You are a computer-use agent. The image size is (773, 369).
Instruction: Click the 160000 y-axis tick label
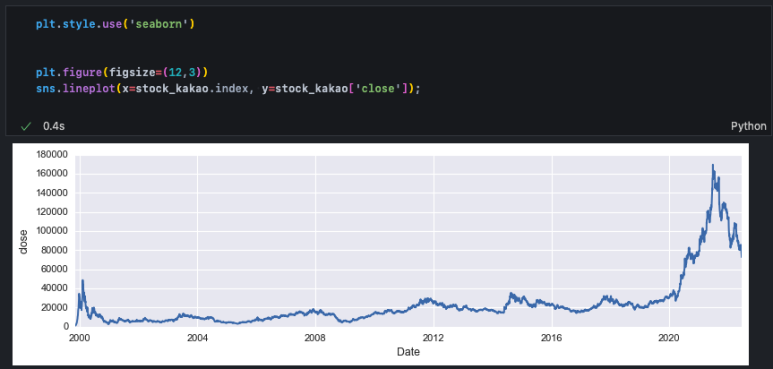click(52, 174)
